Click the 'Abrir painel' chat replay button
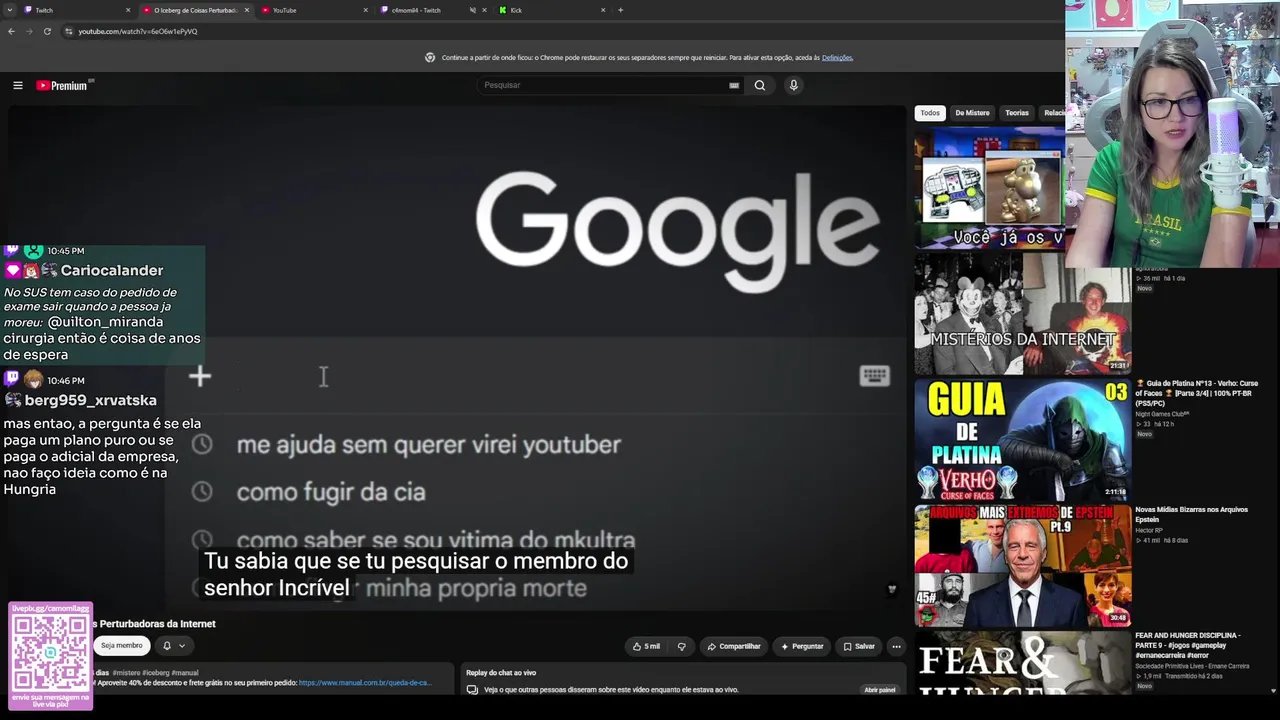The height and width of the screenshot is (720, 1280). 880,690
